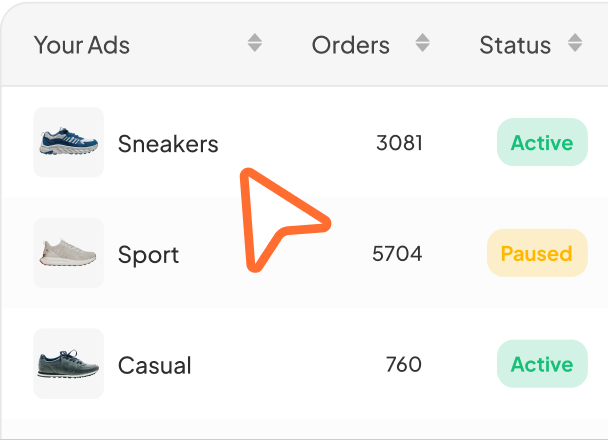This screenshot has width=608, height=440.
Task: Open the Sneakers ad name
Action: (168, 144)
